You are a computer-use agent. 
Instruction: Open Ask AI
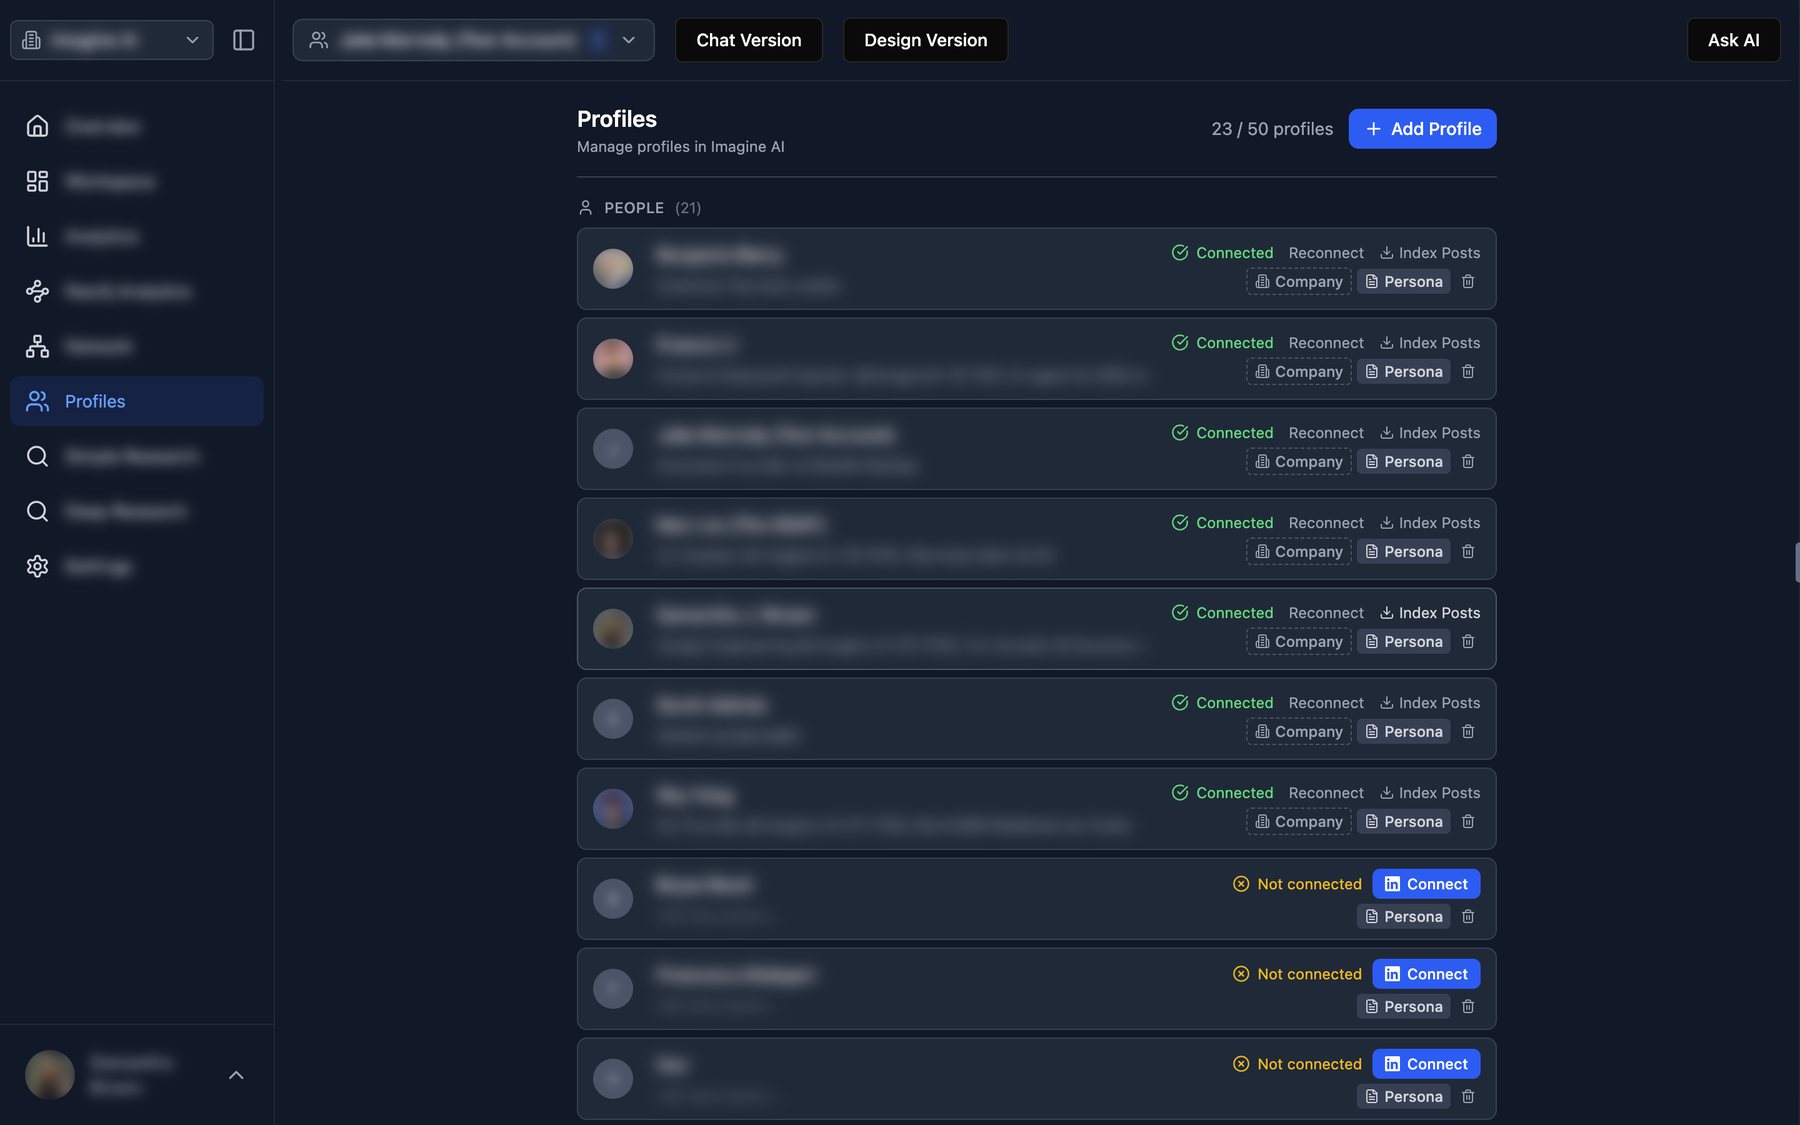pos(1734,40)
